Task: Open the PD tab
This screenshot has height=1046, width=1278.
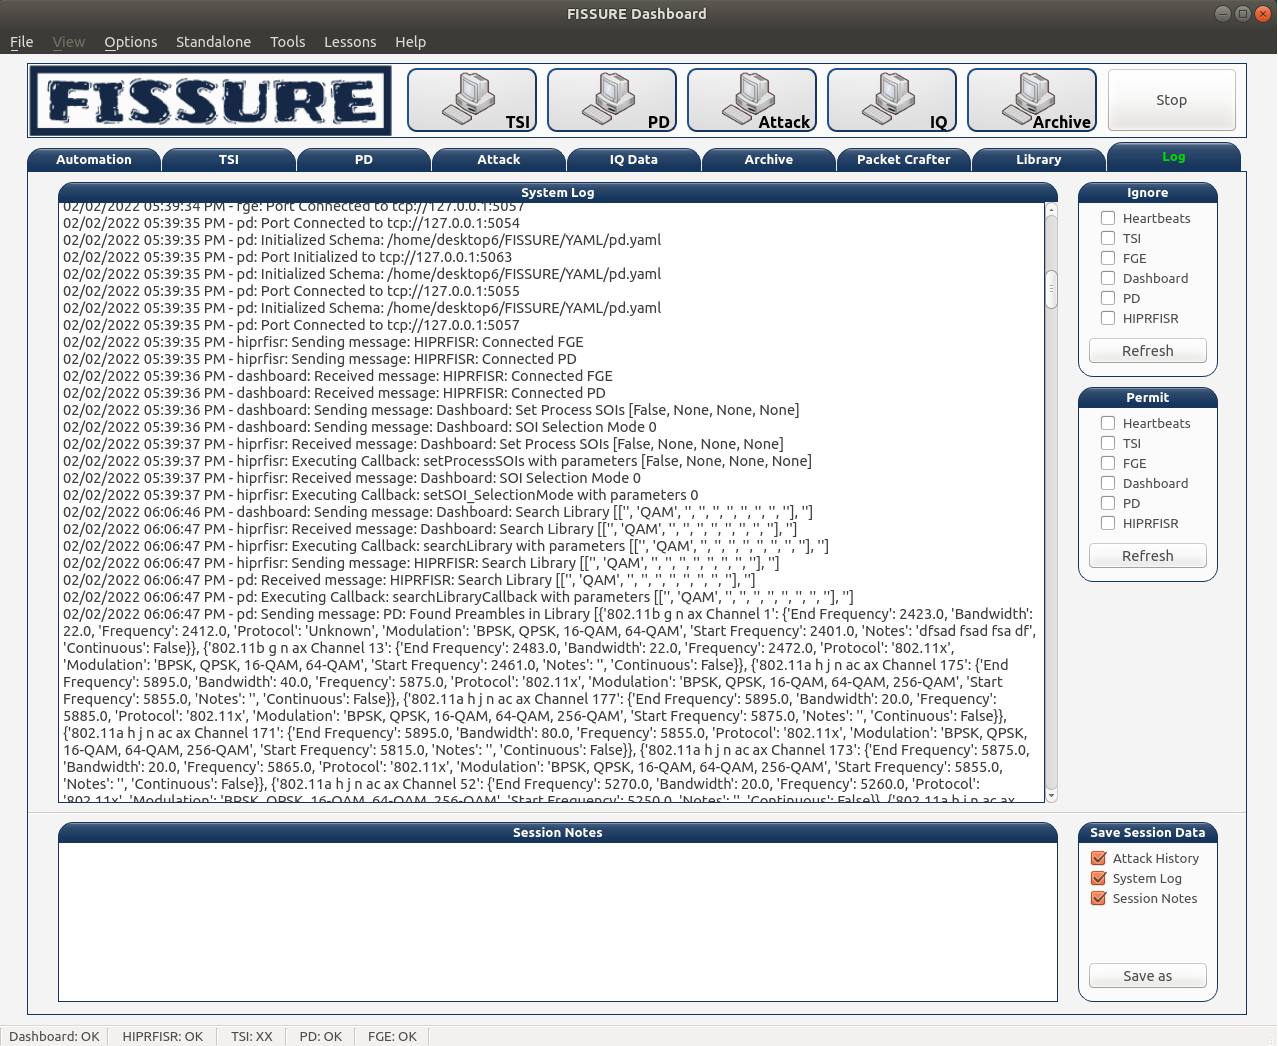Action: coord(364,160)
